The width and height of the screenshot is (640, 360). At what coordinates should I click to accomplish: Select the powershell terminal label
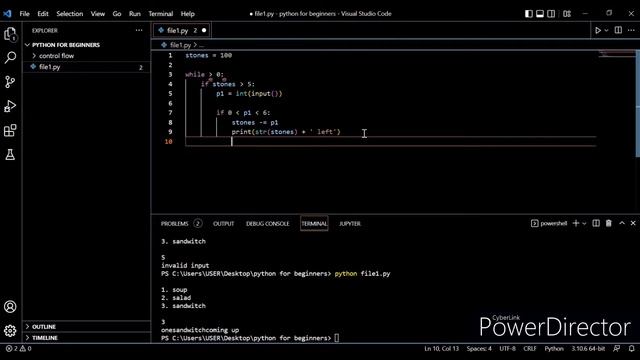tap(549, 223)
